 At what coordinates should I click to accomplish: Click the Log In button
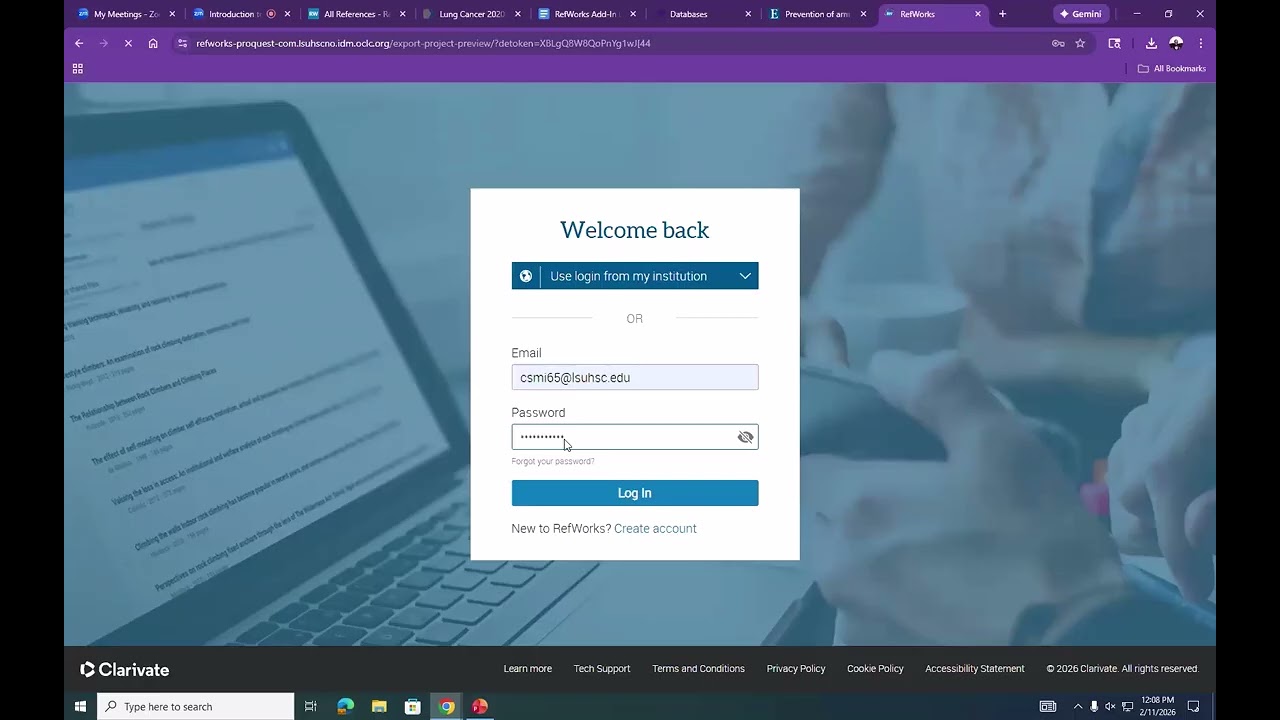tap(635, 493)
